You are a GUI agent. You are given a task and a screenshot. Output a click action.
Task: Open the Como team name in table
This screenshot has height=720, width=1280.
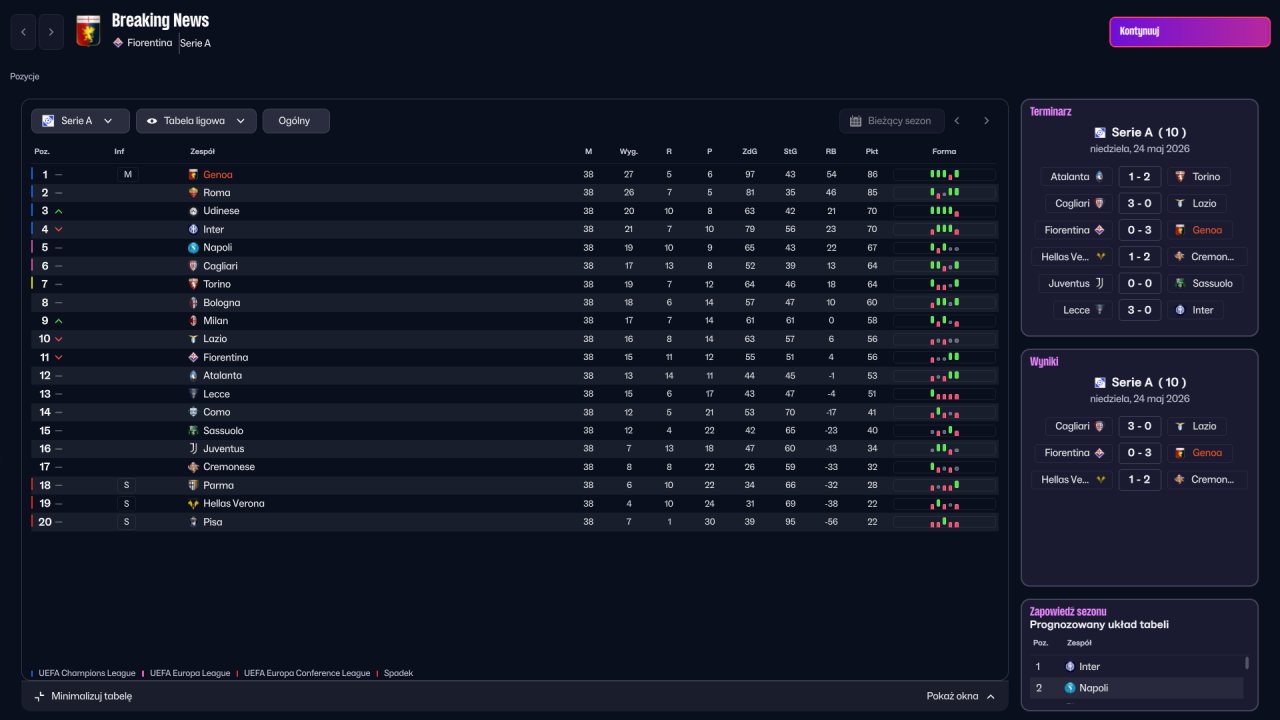tap(217, 412)
